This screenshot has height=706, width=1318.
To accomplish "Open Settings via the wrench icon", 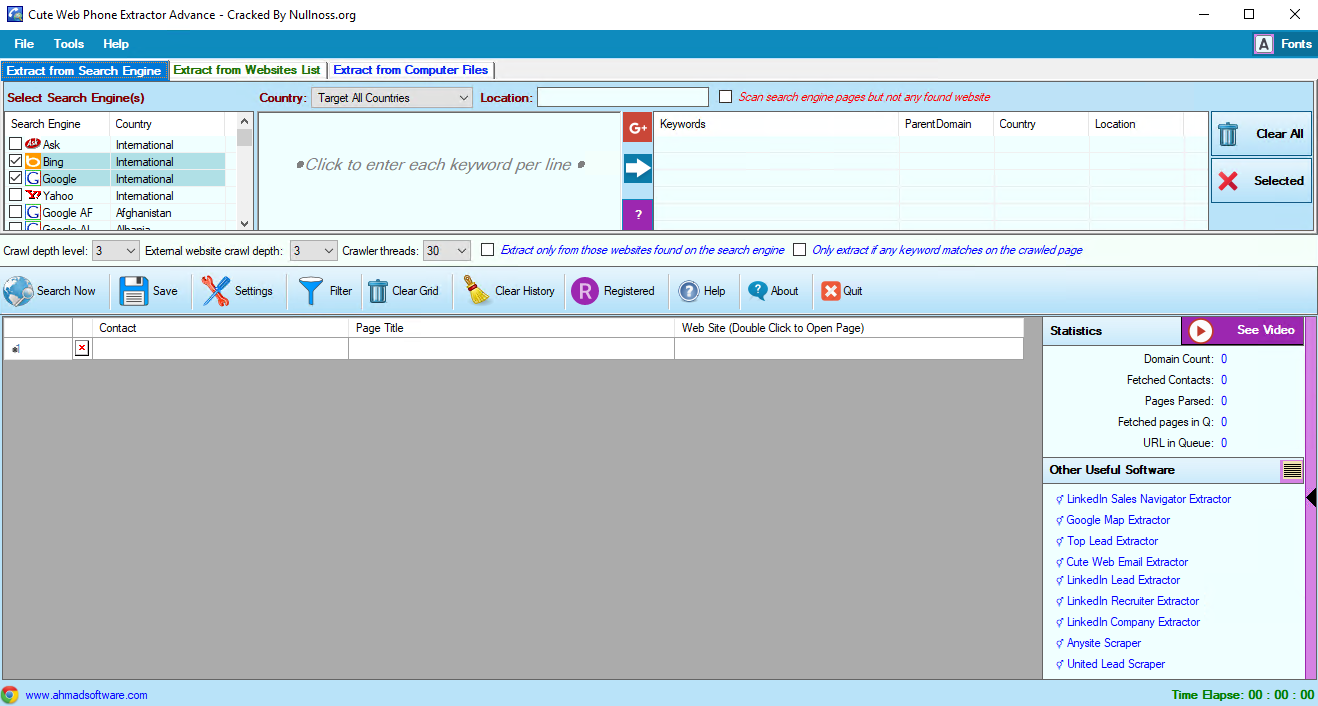I will [x=215, y=291].
